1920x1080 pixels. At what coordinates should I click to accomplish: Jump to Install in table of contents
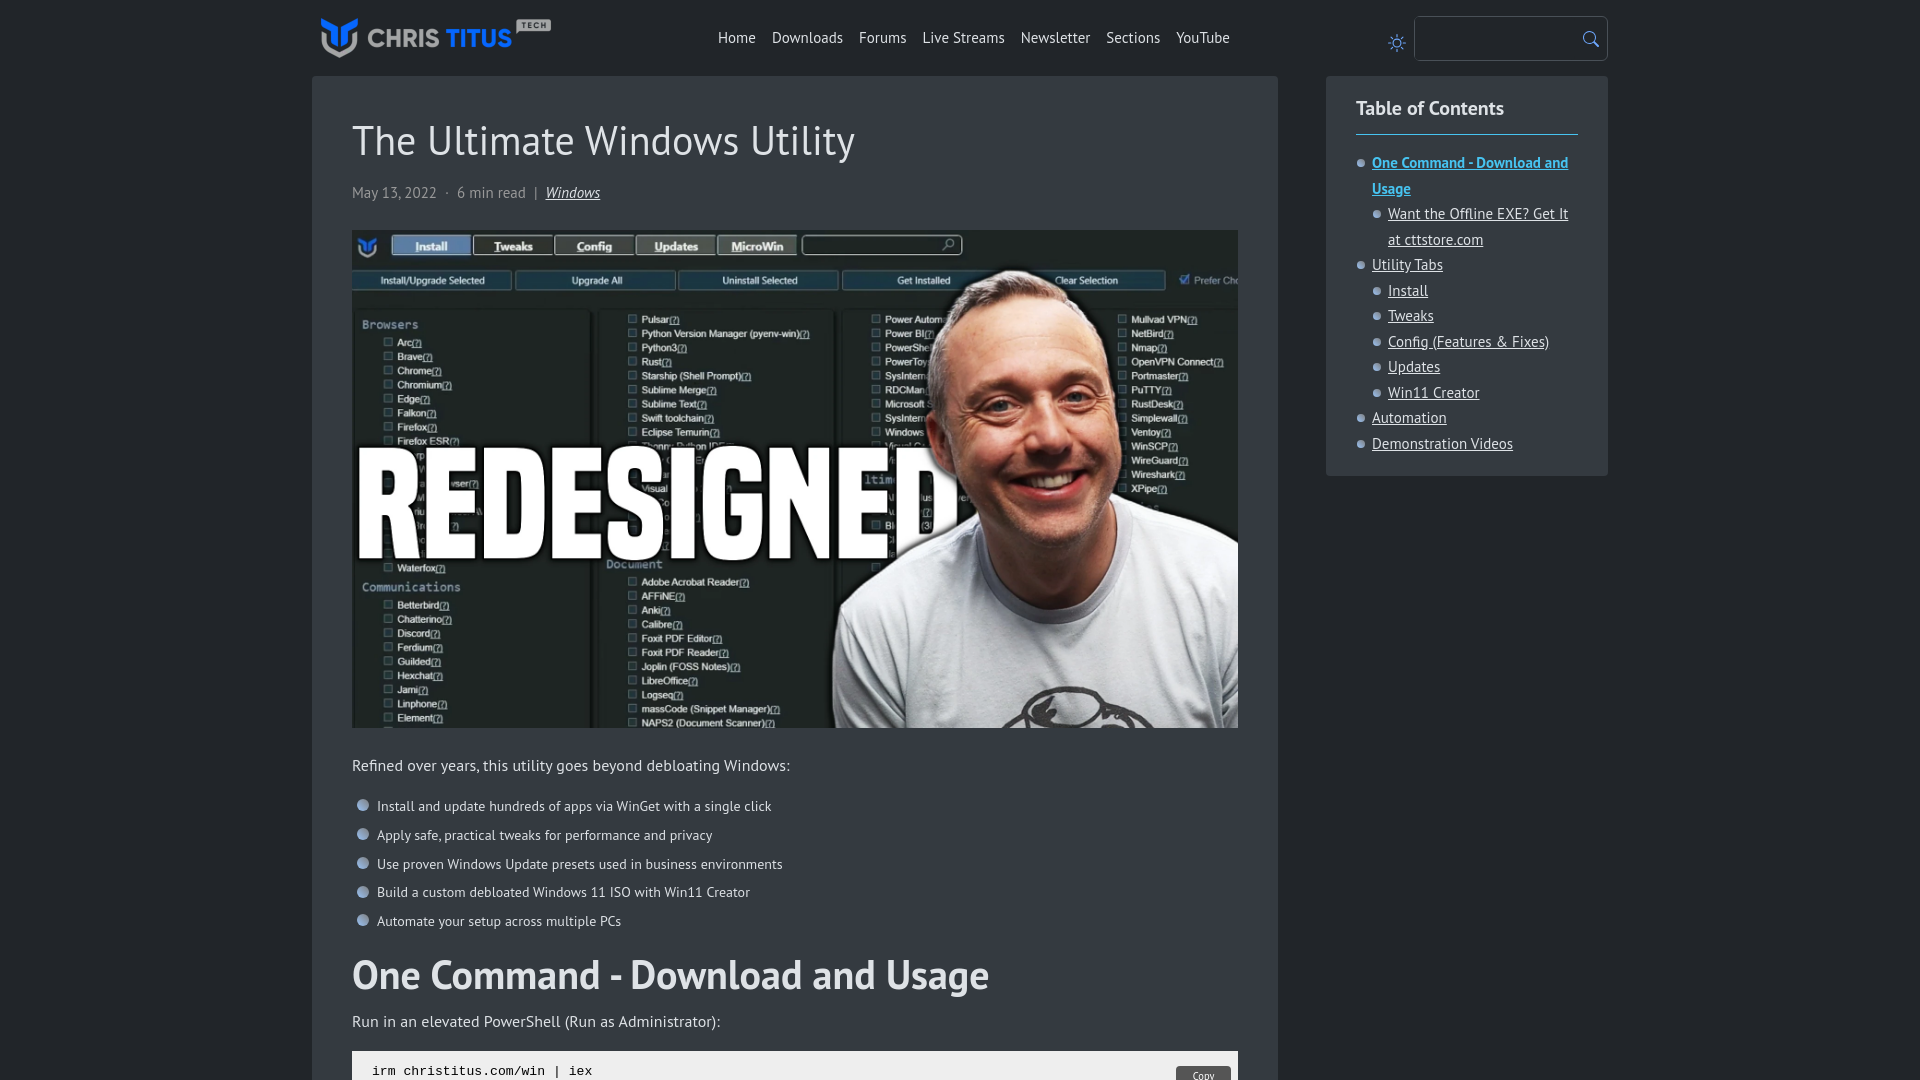click(1408, 291)
